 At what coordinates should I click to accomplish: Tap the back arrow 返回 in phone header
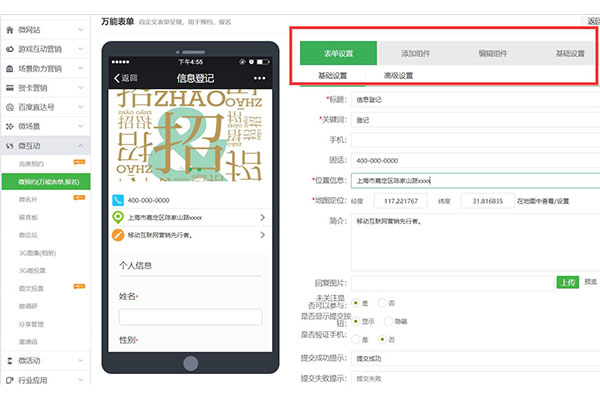pyautogui.click(x=126, y=78)
